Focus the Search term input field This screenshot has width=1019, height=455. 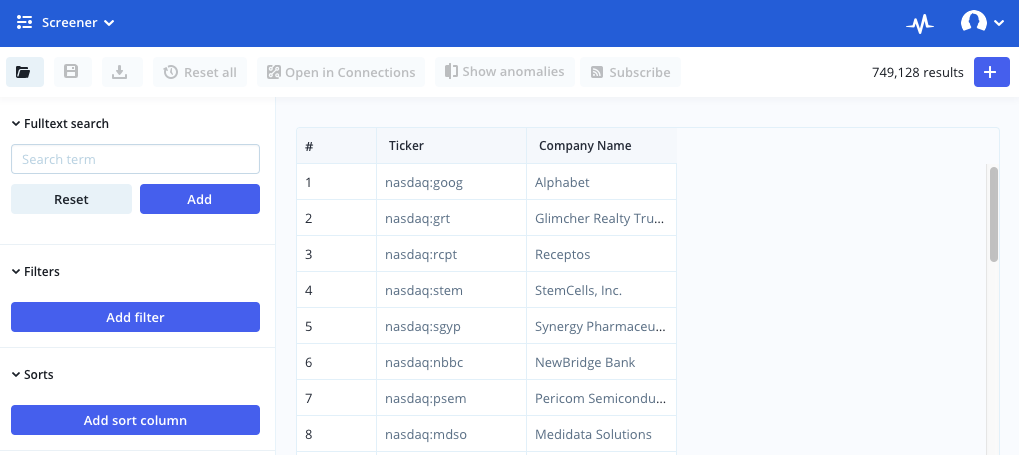pos(135,159)
